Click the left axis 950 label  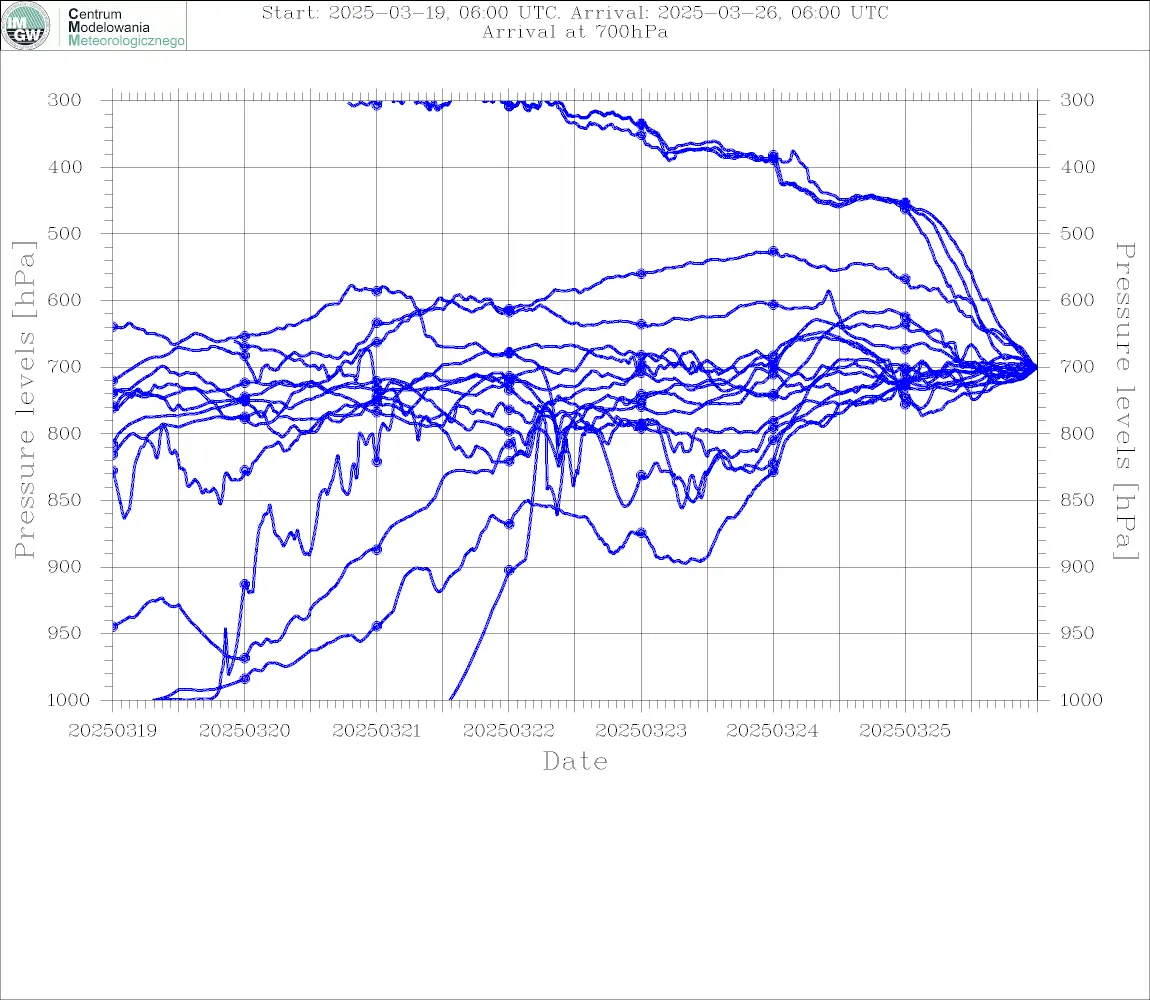[x=65, y=632]
